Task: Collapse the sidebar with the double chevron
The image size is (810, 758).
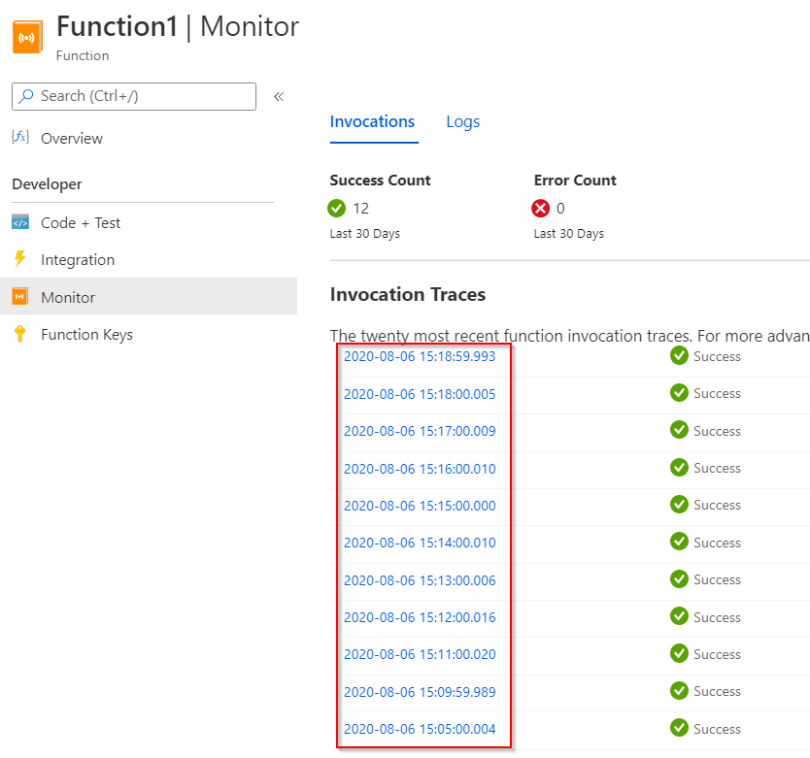Action: point(279,97)
